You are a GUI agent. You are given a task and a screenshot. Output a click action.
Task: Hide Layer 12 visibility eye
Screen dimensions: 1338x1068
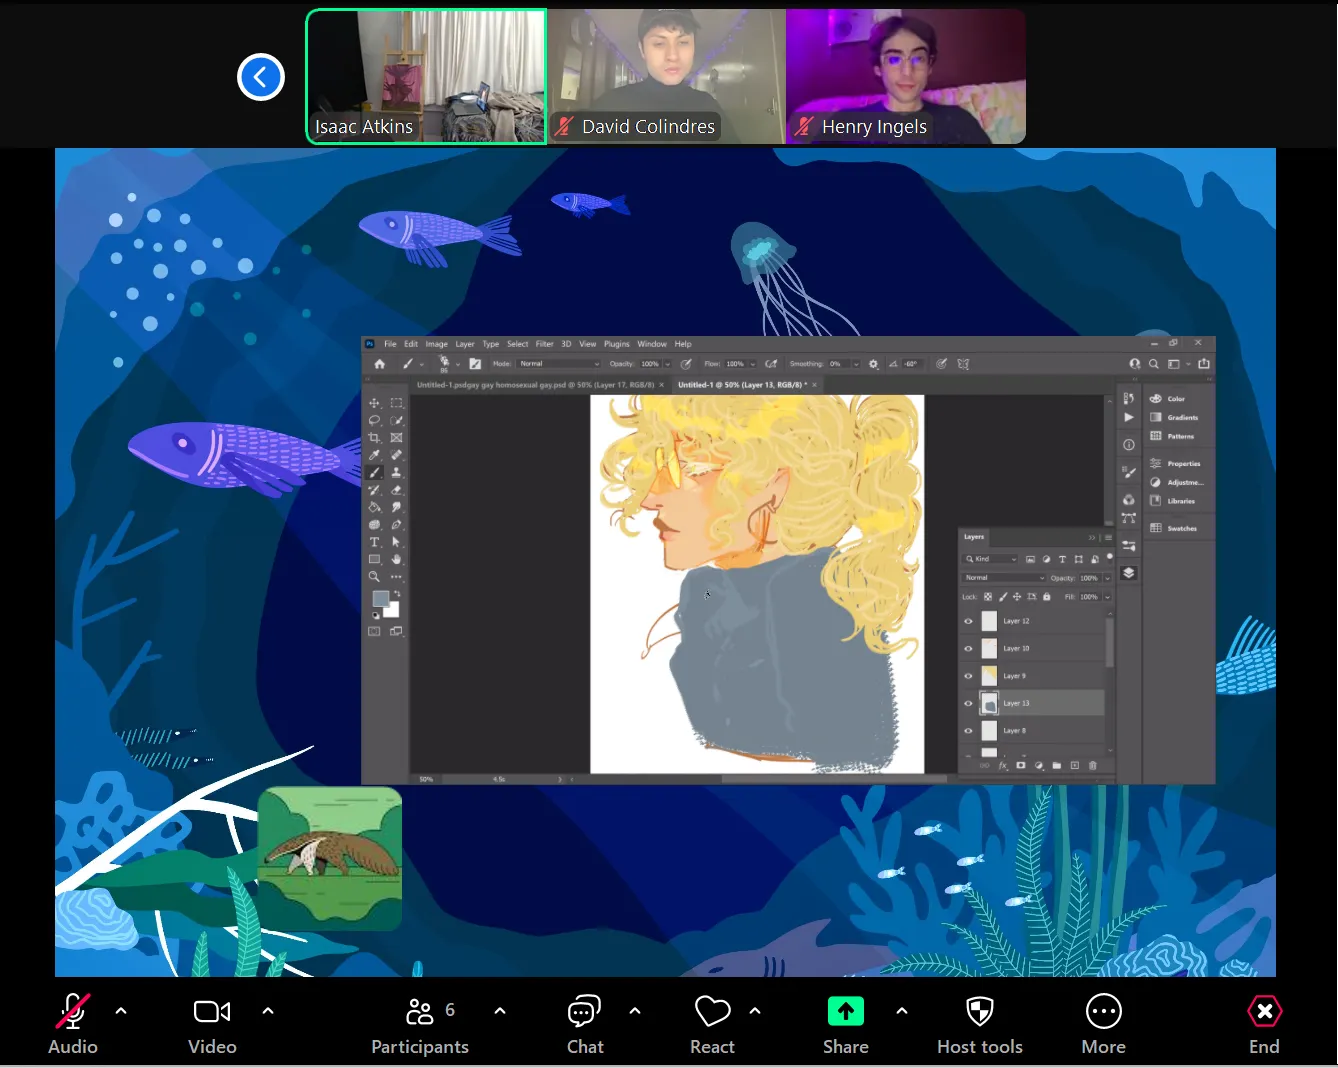(968, 621)
